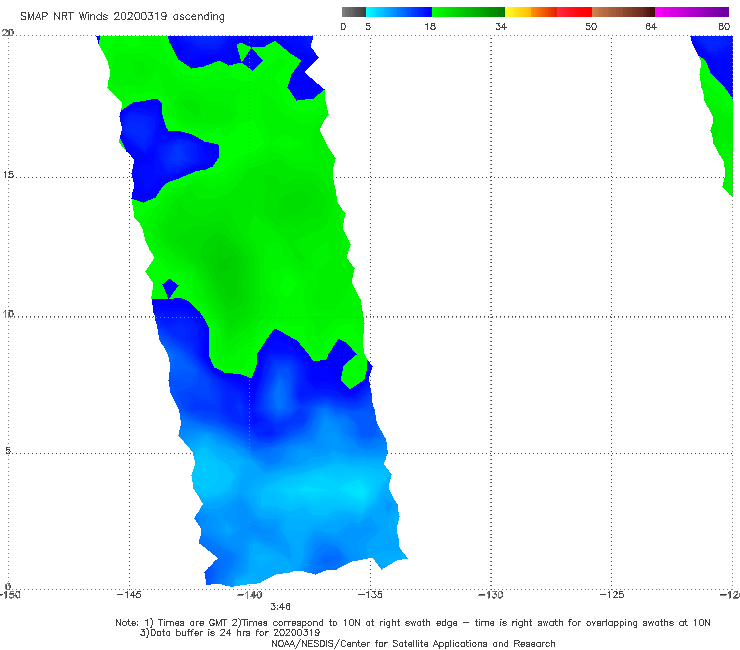Click the latitude axis label '20'
Viewport: 740px width, 650px height.
pyautogui.click(x=8, y=33)
